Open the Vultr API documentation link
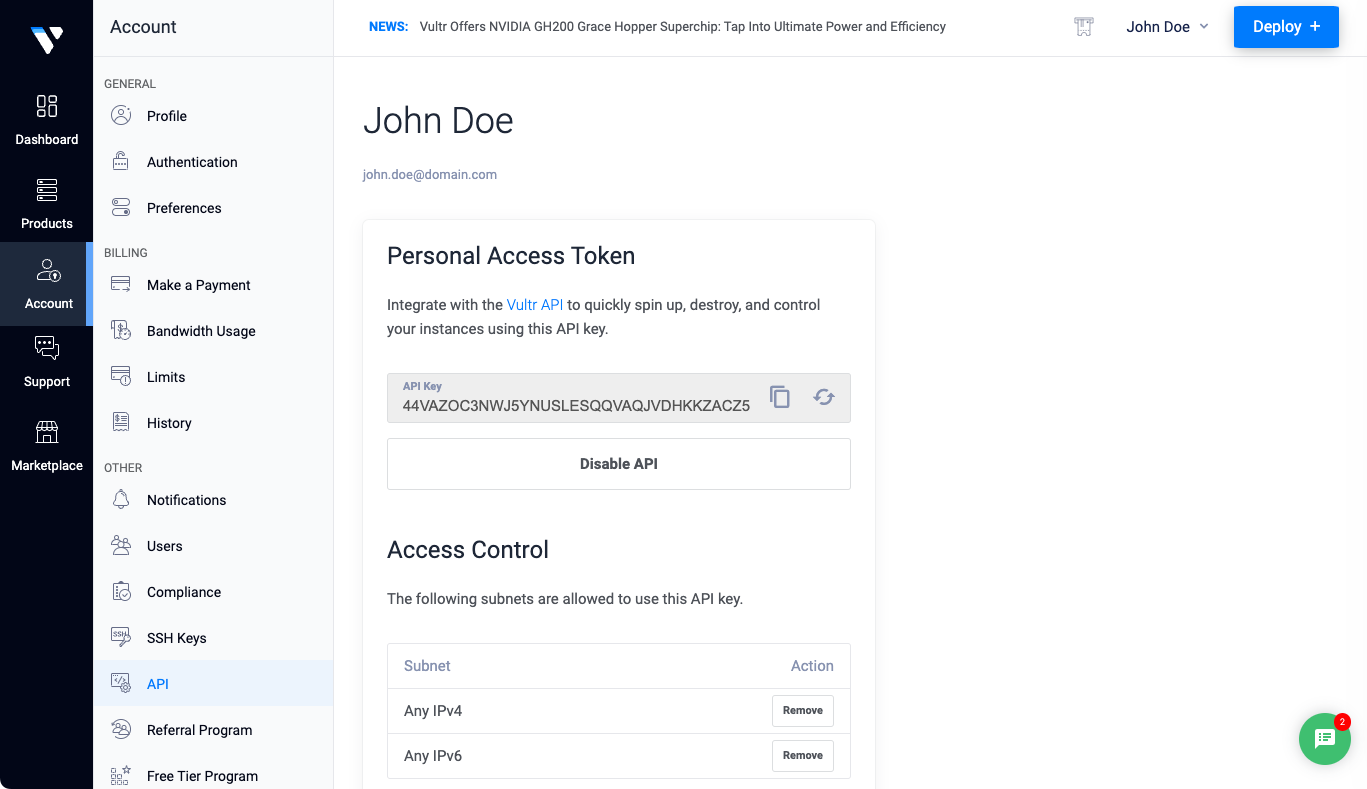This screenshot has width=1367, height=789. click(535, 305)
